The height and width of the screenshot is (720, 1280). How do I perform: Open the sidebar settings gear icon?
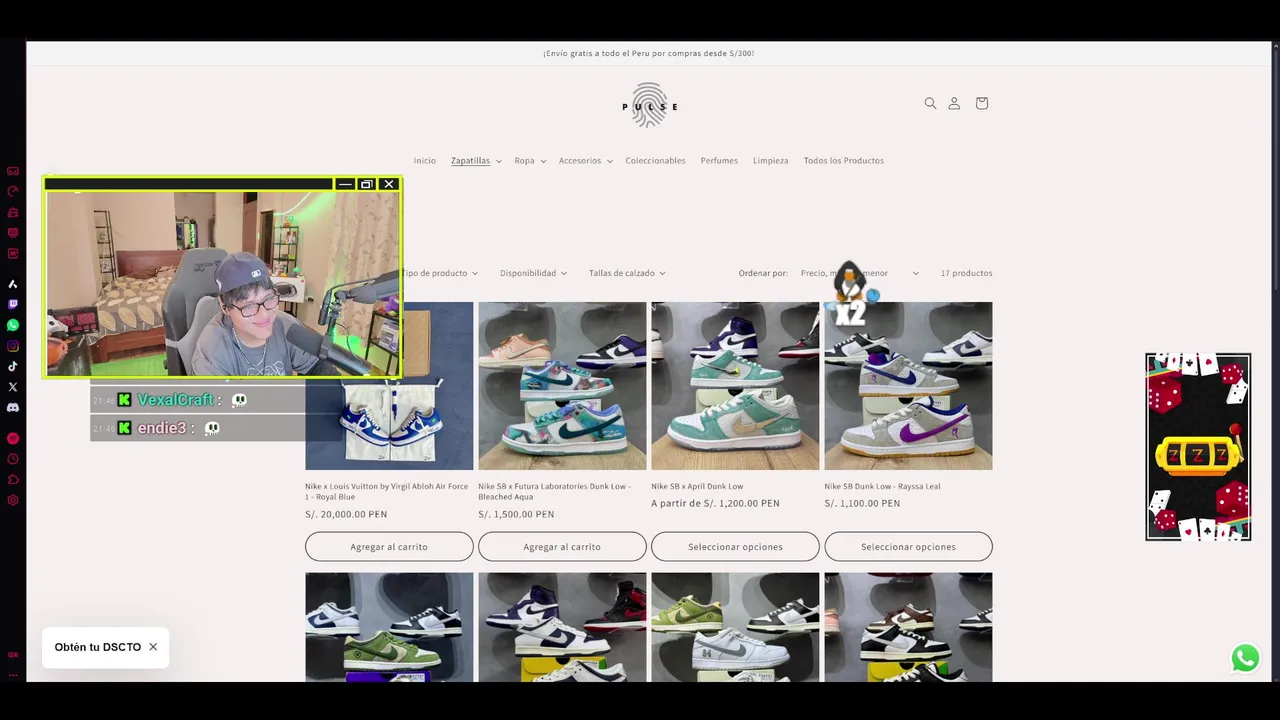[13, 500]
